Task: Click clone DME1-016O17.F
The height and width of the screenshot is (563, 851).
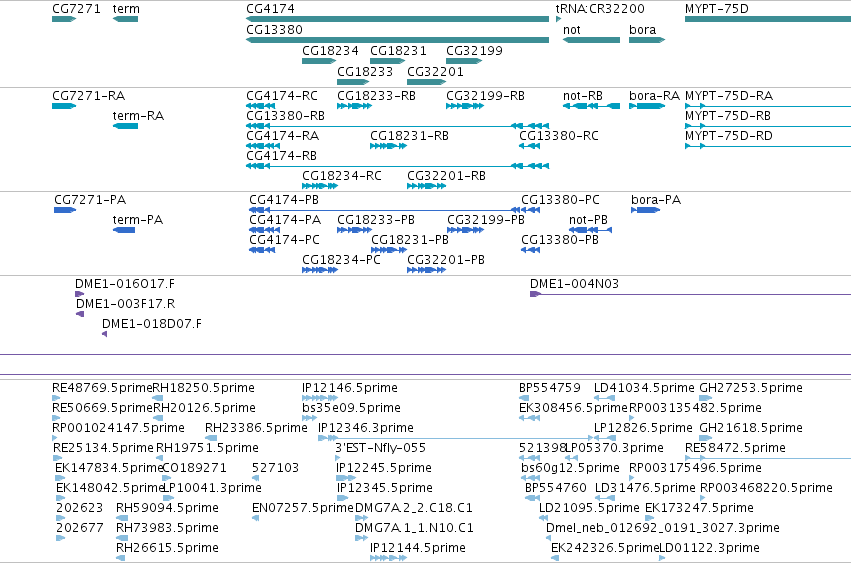Action: [79, 294]
